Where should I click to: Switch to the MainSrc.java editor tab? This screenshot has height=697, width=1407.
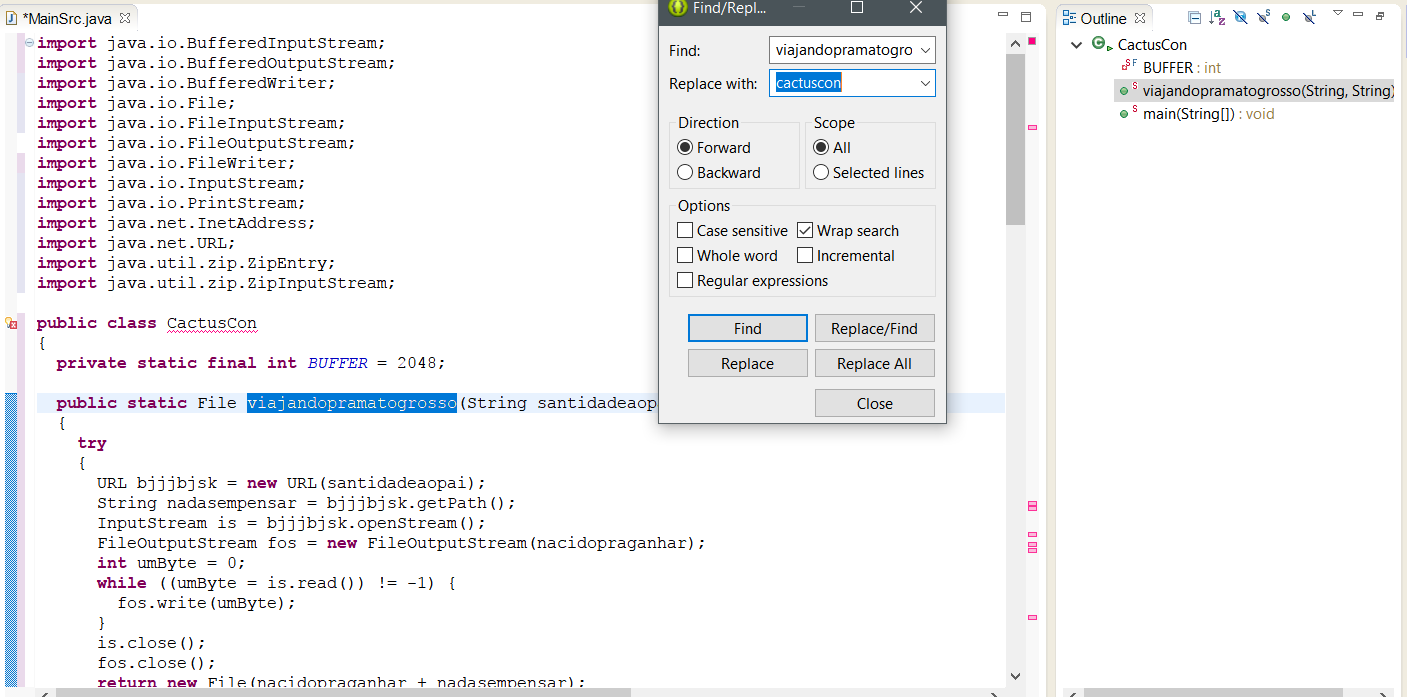point(66,19)
